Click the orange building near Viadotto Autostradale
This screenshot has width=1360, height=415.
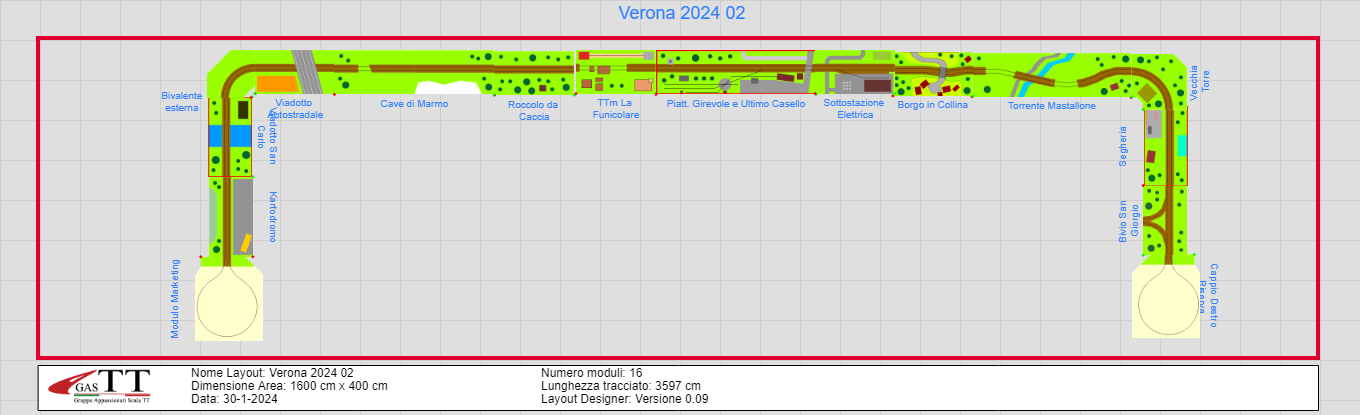click(x=277, y=83)
